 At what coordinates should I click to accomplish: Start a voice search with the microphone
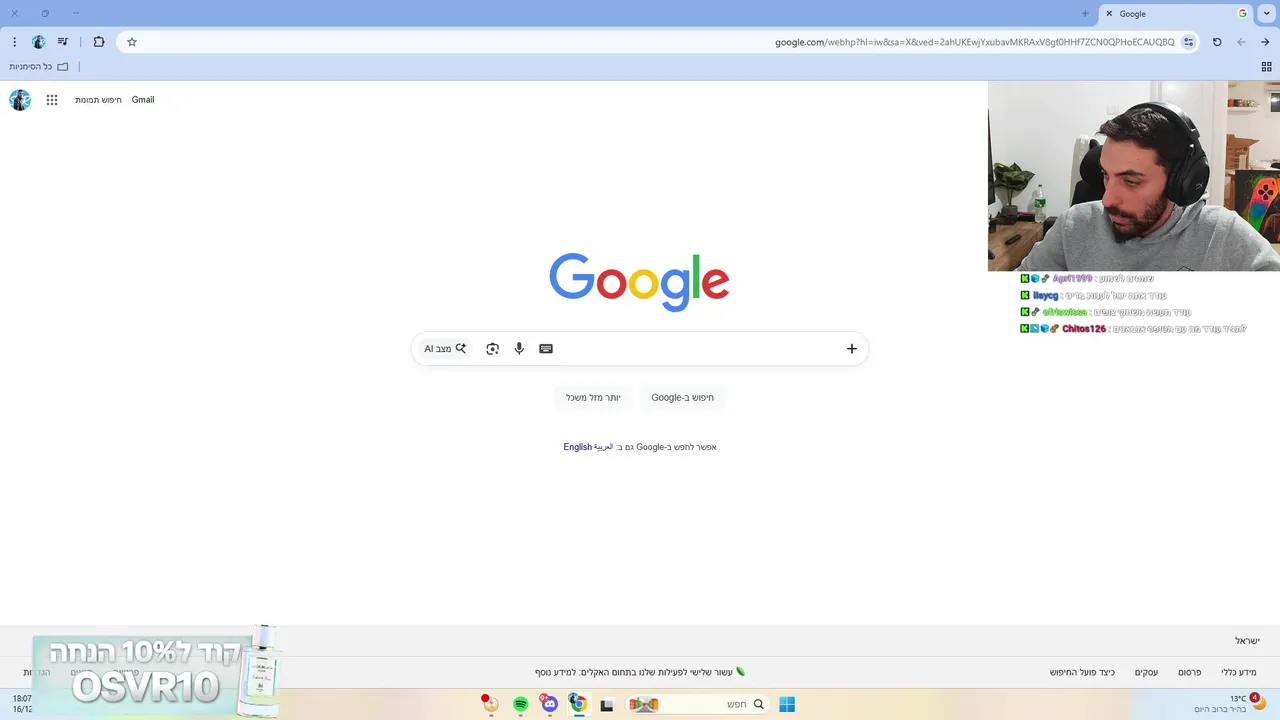[x=519, y=349]
